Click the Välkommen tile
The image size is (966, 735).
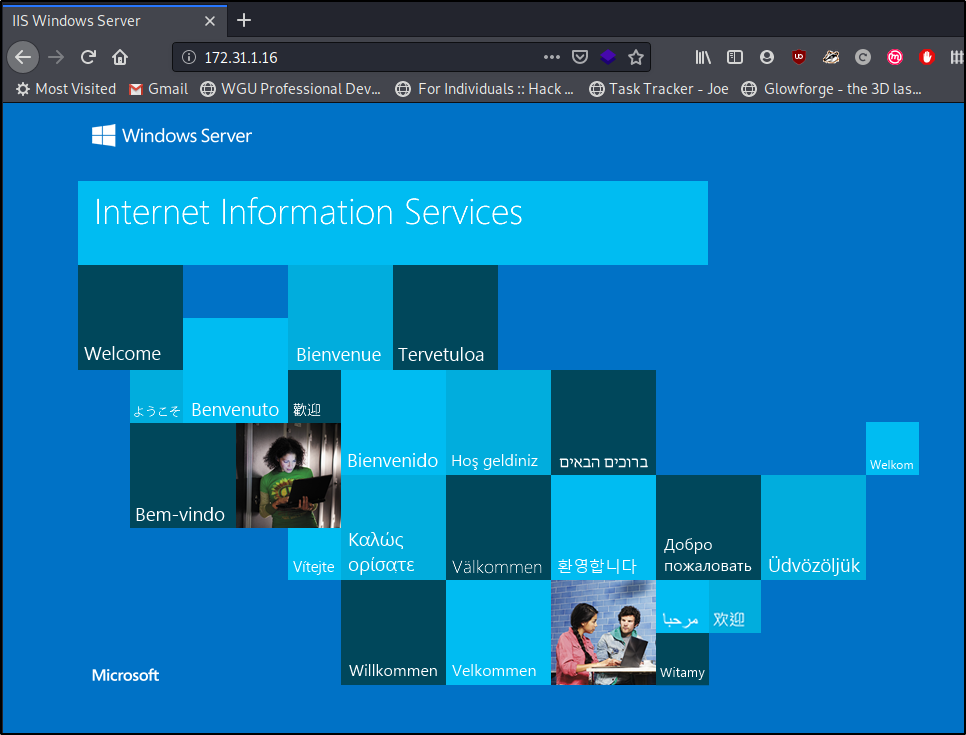click(498, 527)
